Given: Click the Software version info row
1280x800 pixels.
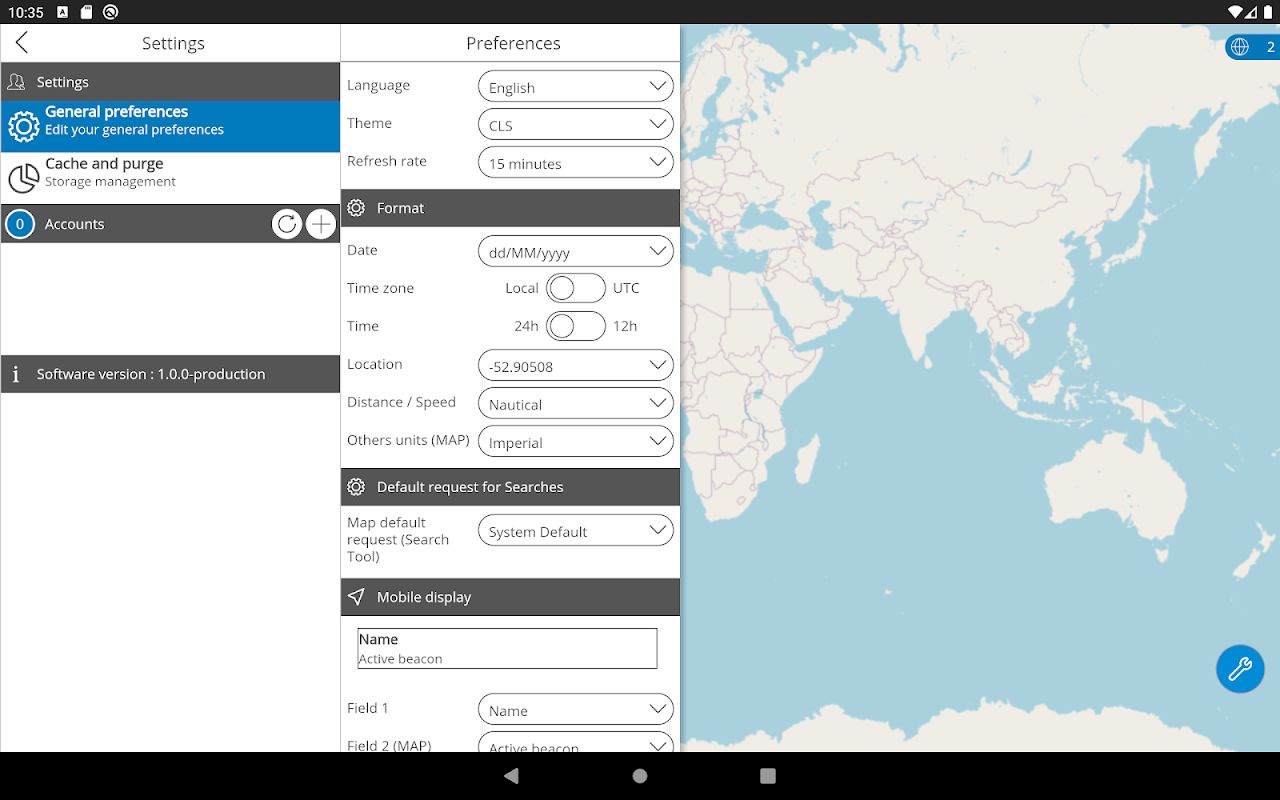Looking at the screenshot, I should (170, 374).
